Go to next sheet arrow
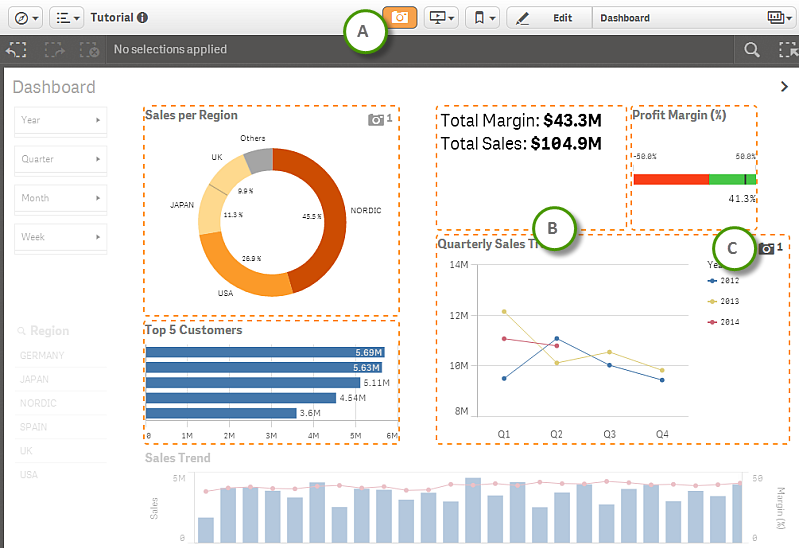The width and height of the screenshot is (799, 548). 784,87
